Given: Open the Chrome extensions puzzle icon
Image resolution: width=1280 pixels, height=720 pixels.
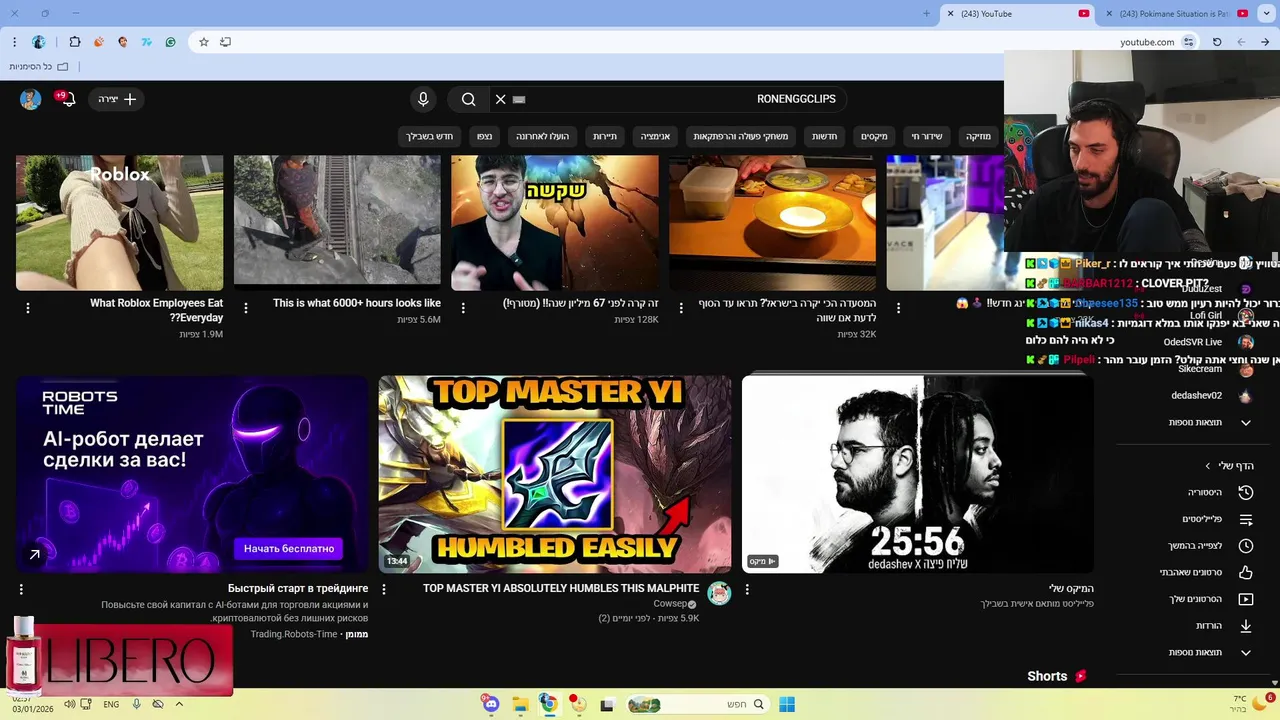Looking at the screenshot, I should [x=75, y=42].
